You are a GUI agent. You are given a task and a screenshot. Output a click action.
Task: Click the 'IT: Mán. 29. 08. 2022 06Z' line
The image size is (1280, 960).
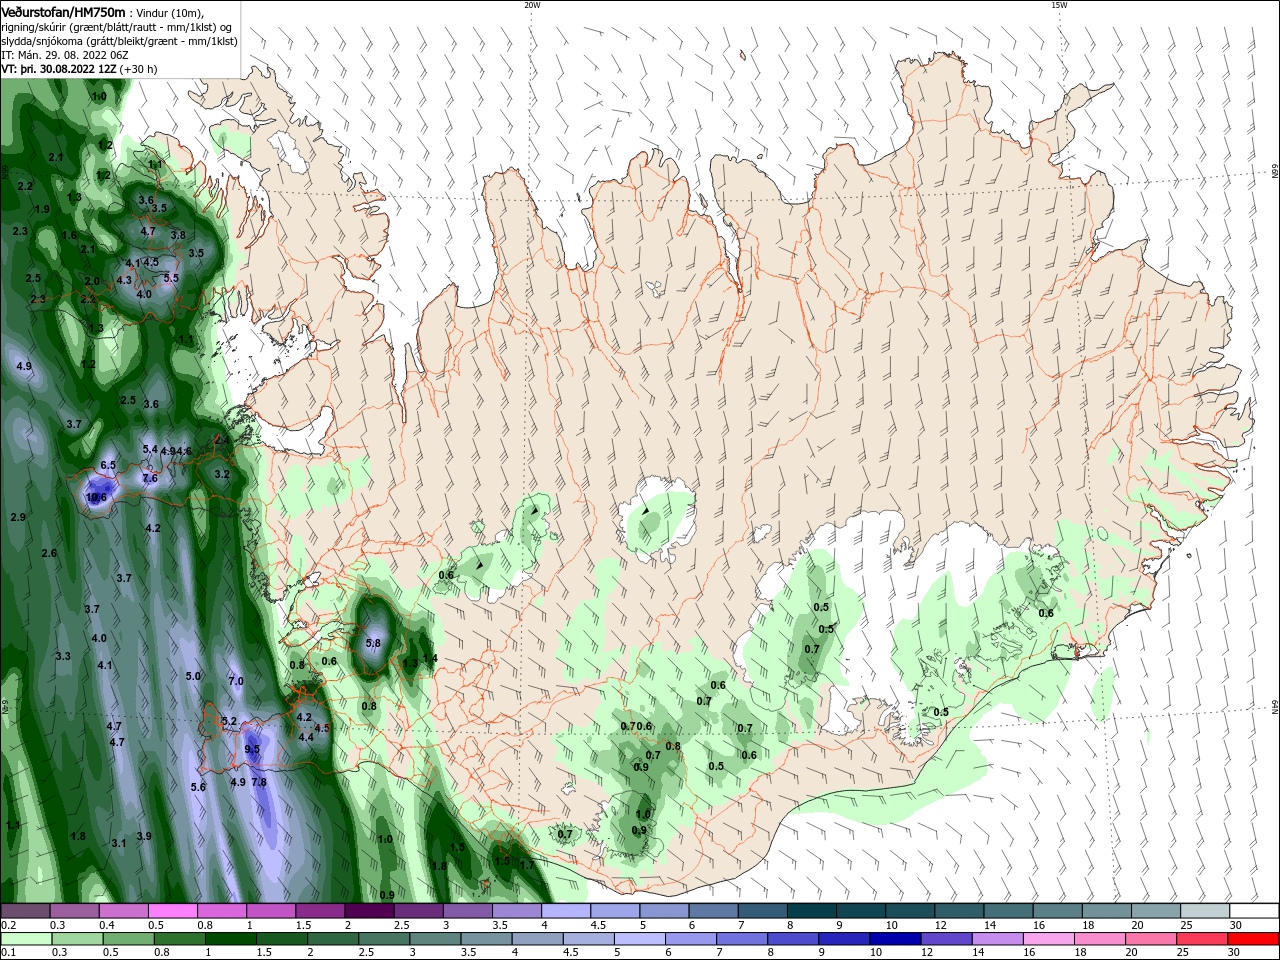tap(65, 56)
